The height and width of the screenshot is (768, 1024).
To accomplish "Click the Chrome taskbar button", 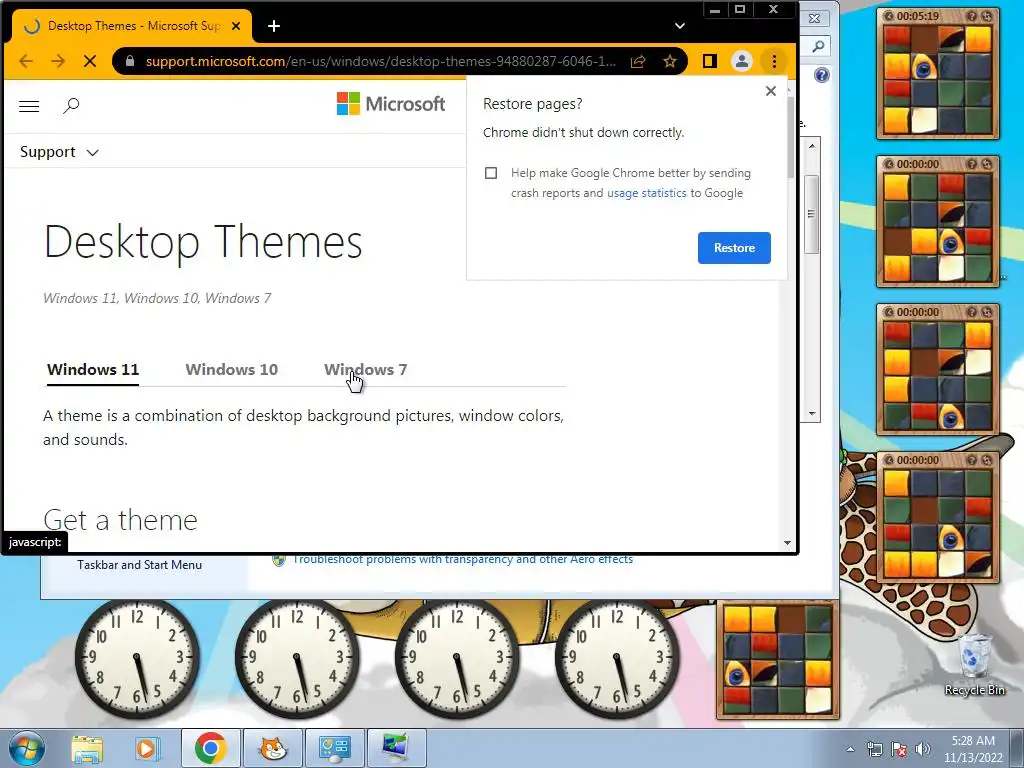I will [210, 748].
